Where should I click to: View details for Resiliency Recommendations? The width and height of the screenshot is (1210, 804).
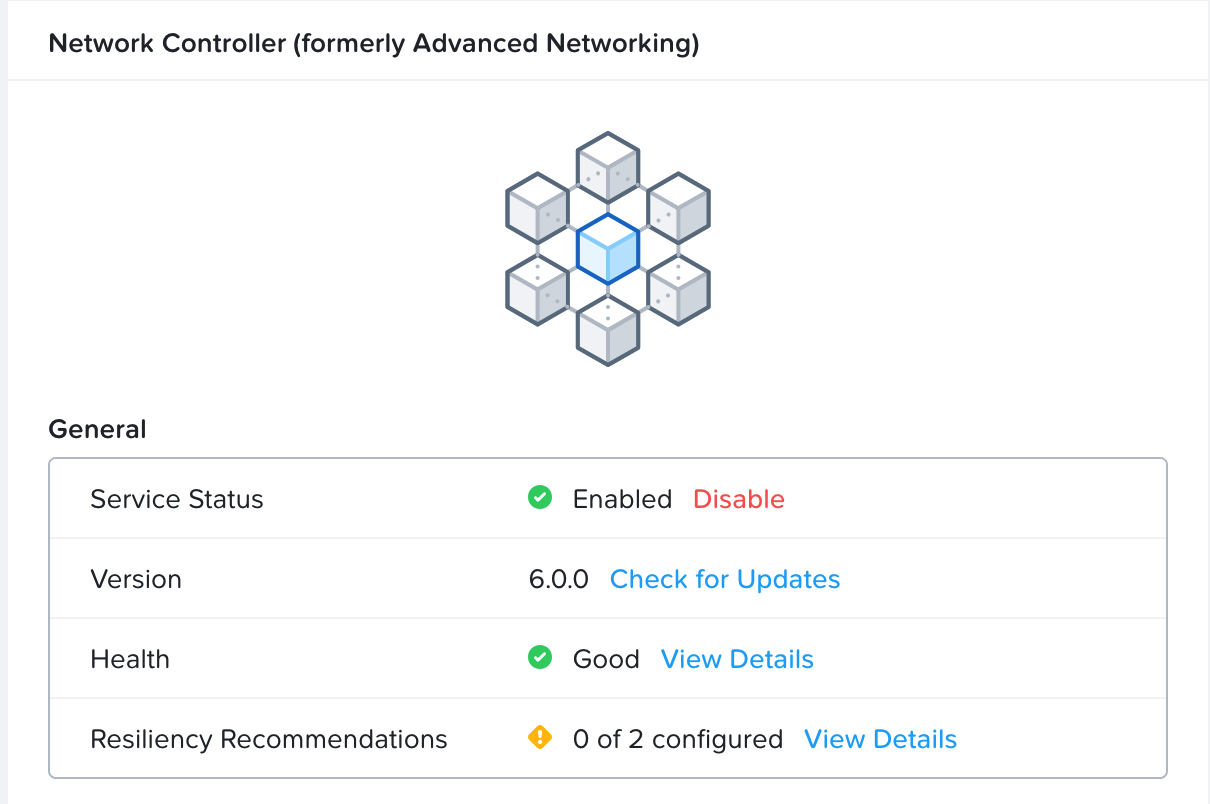pos(880,738)
